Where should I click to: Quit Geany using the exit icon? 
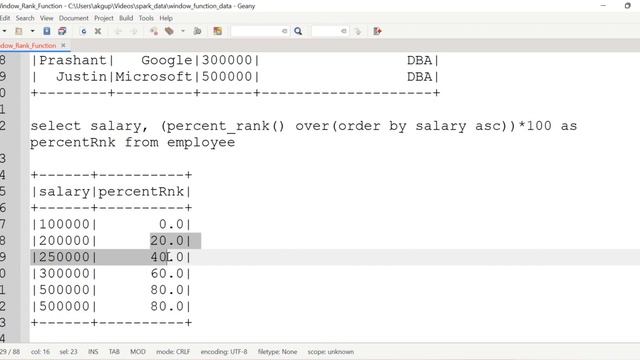click(x=378, y=31)
